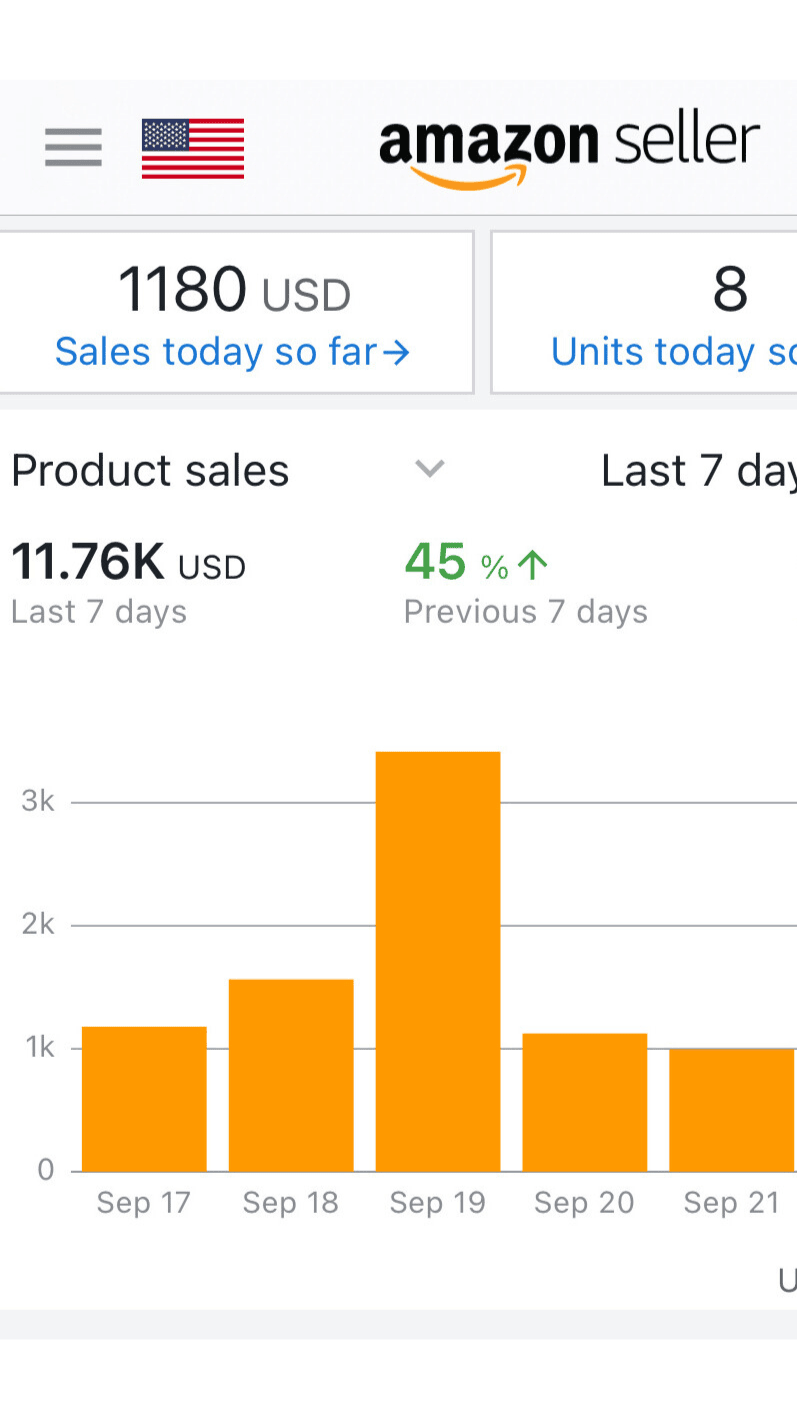The height and width of the screenshot is (1418, 797).
Task: Tap the arrow after Sales today so far
Action: click(x=397, y=352)
